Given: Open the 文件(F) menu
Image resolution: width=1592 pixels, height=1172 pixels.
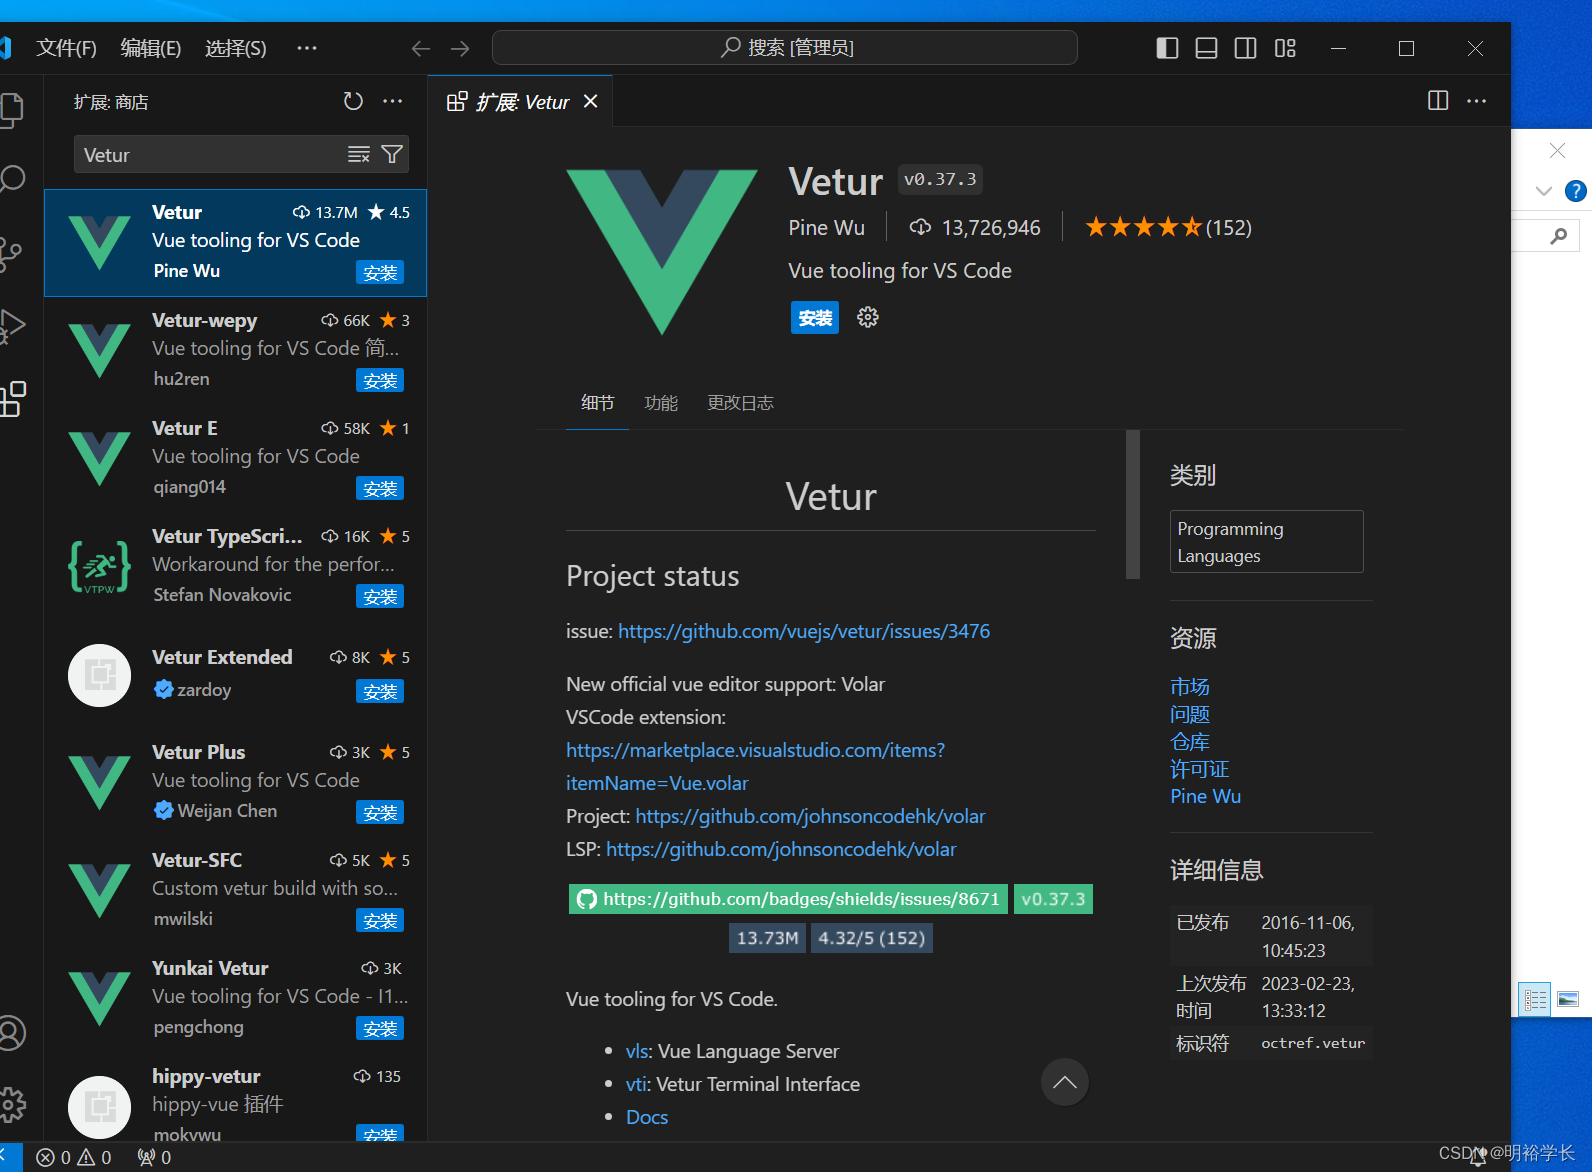Looking at the screenshot, I should [x=66, y=48].
